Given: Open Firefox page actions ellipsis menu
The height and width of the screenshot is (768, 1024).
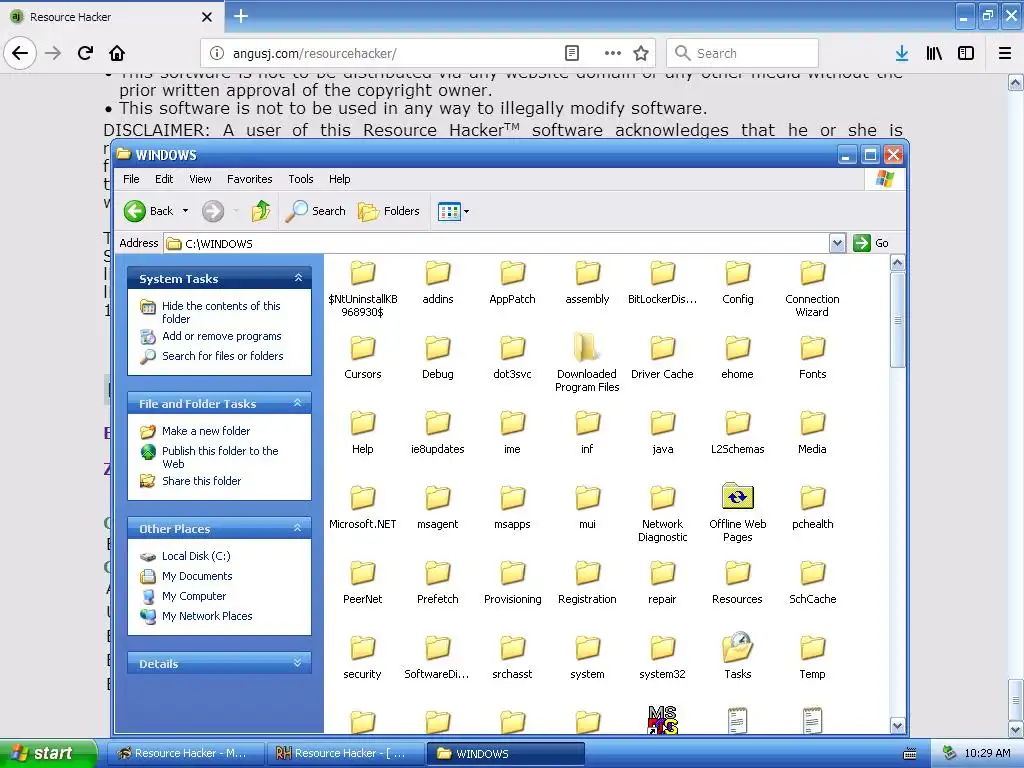Looking at the screenshot, I should click(613, 53).
